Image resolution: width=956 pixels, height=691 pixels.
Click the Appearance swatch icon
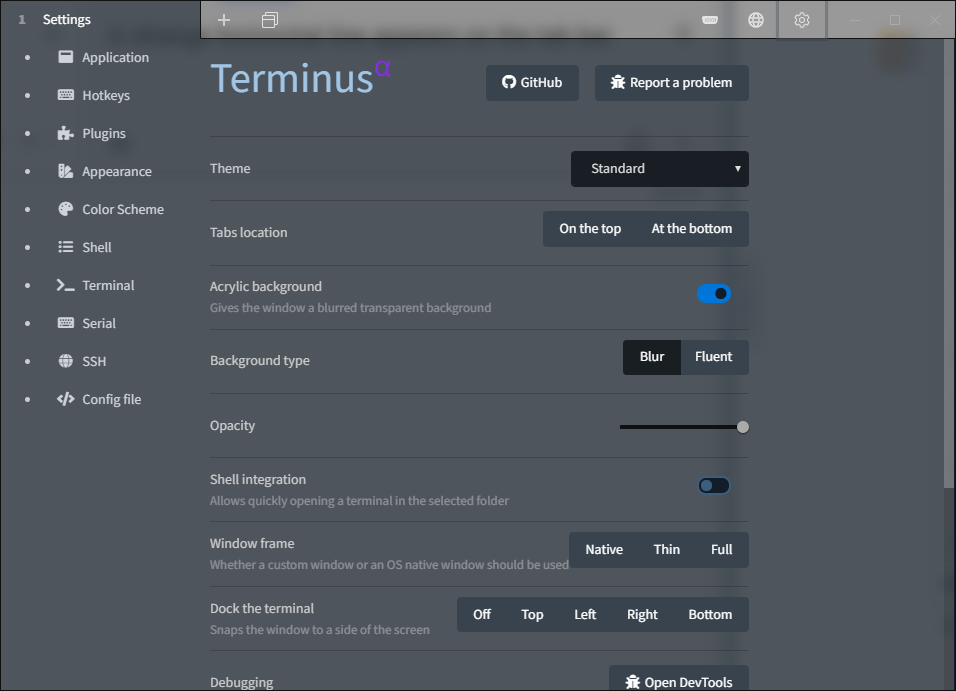(65, 171)
